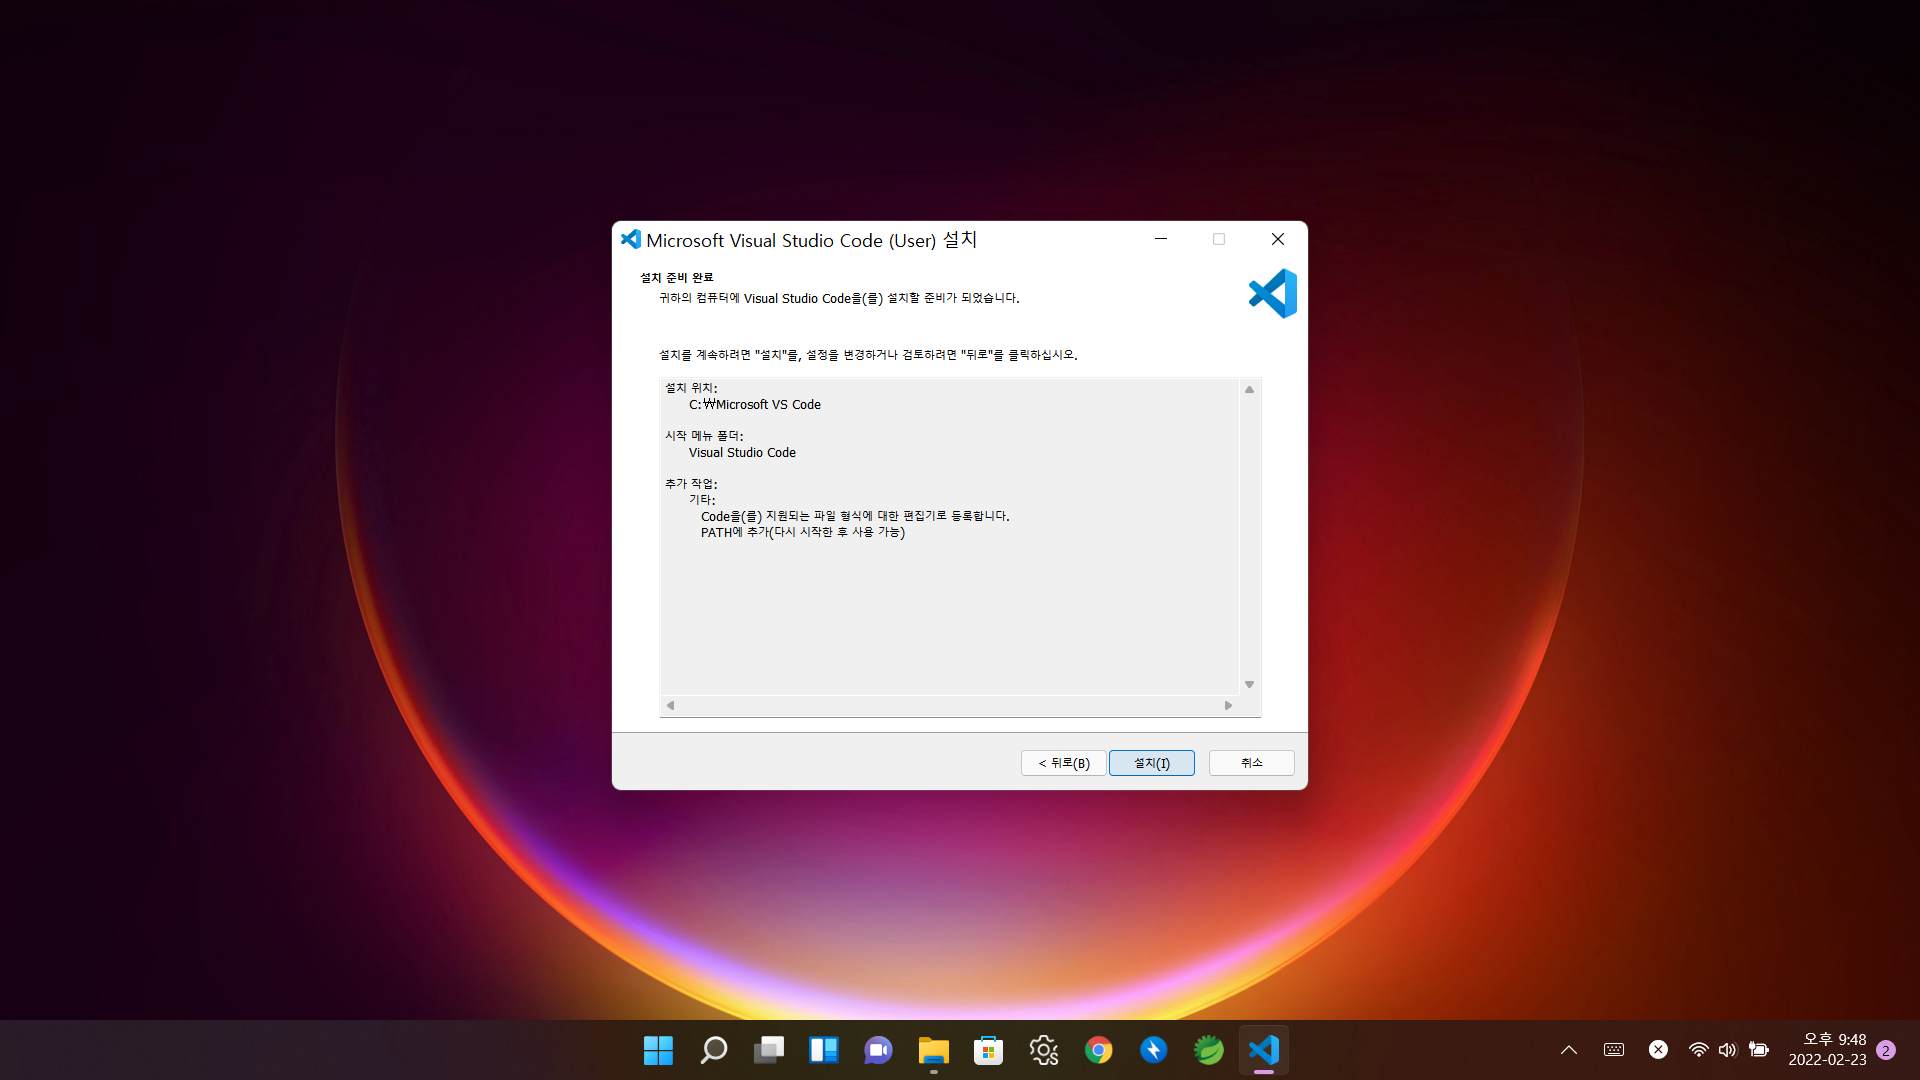The width and height of the screenshot is (1920, 1080).
Task: Click the Start button on the taskbar
Action: [x=658, y=1050]
